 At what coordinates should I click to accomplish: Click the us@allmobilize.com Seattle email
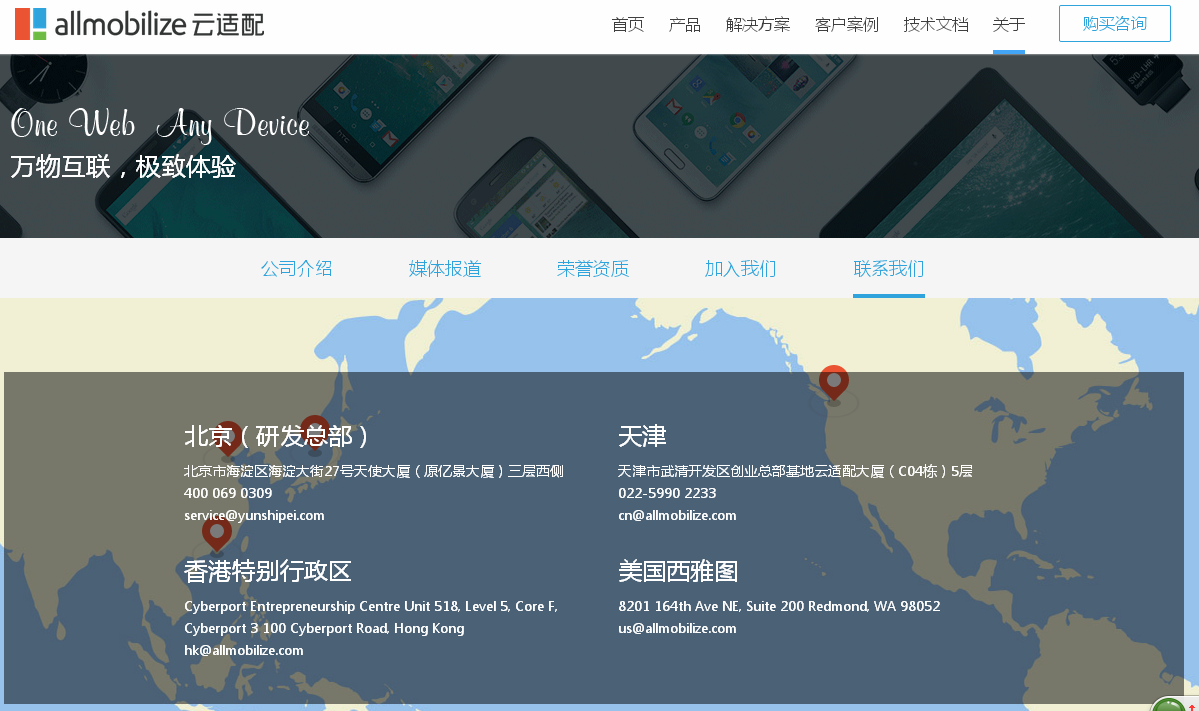[x=677, y=629]
